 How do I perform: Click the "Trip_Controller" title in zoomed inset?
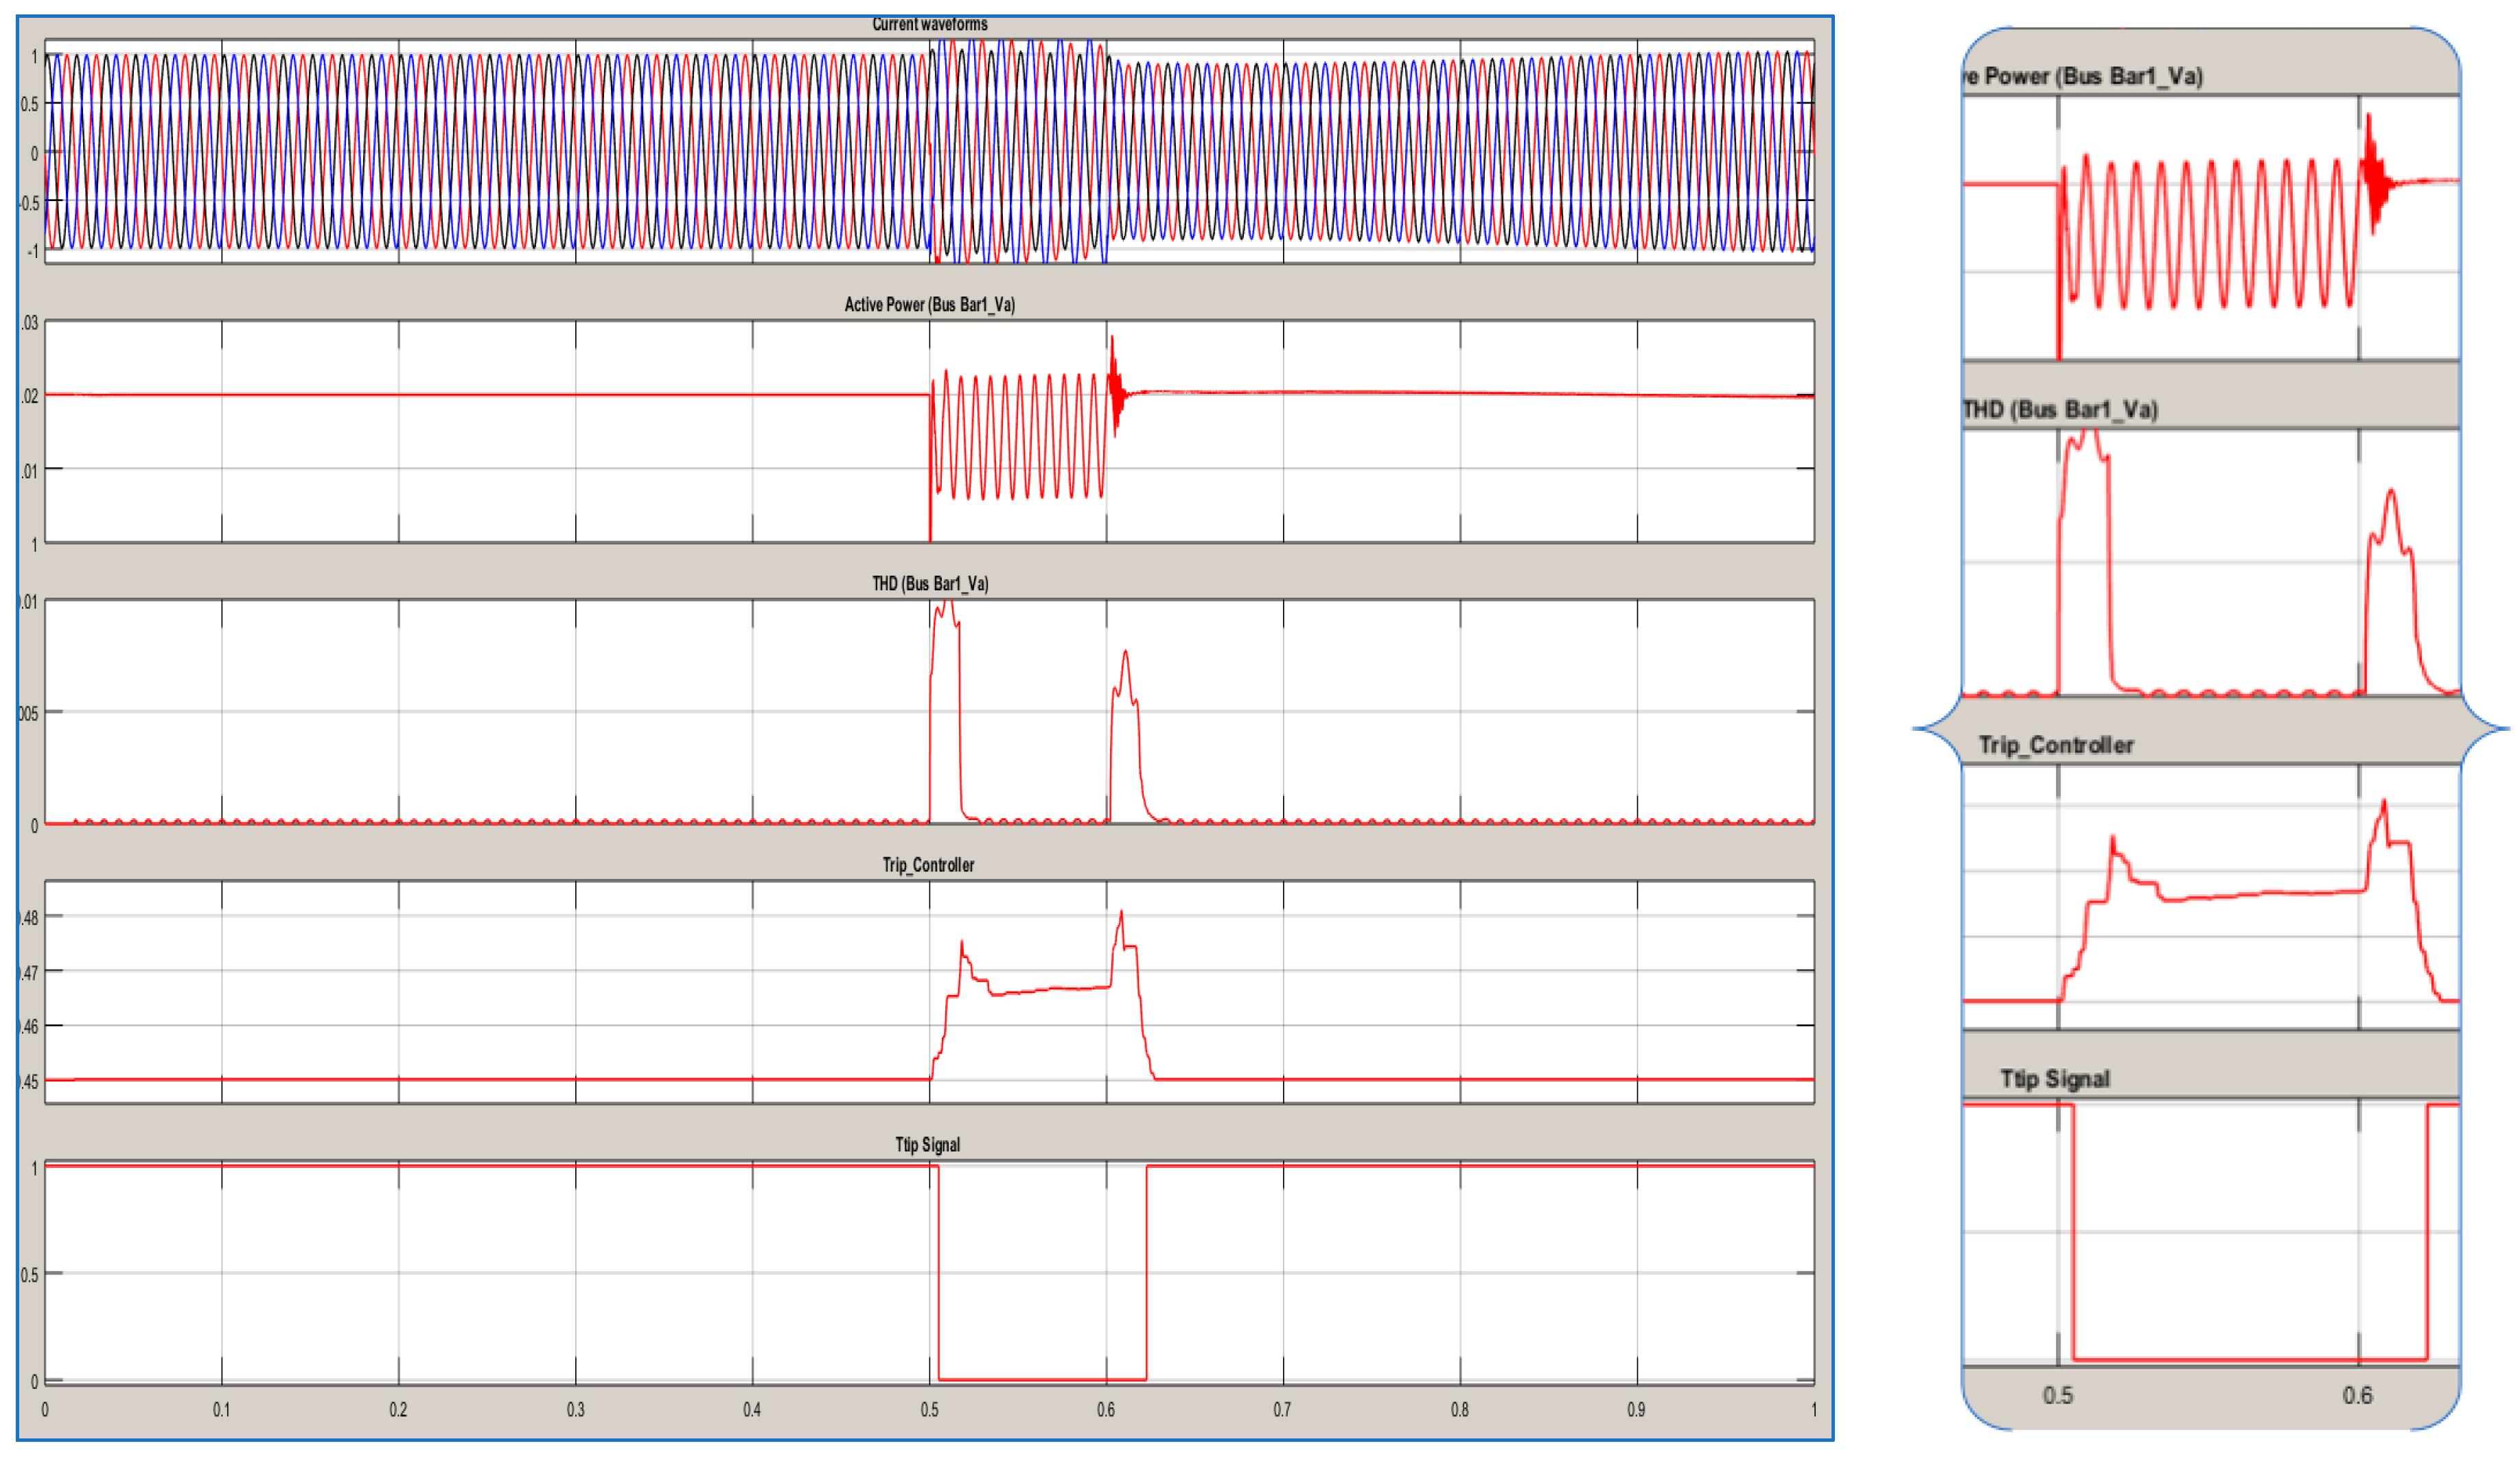[2056, 745]
